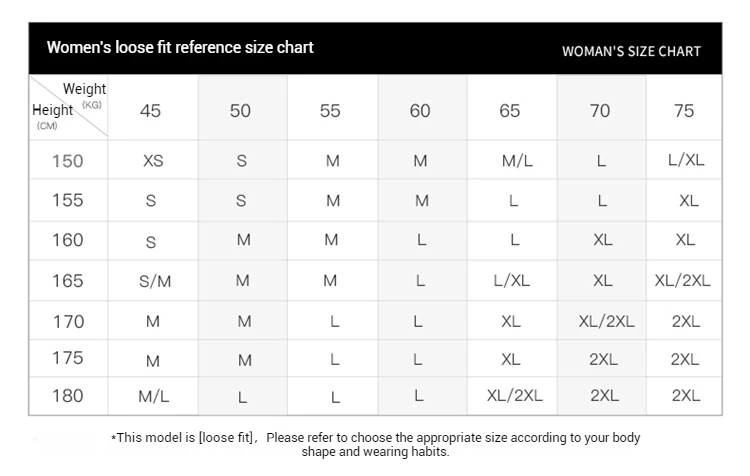750x476 pixels.
Task: Click the "Women's loose fit reference size chart" title
Action: pyautogui.click(x=180, y=48)
